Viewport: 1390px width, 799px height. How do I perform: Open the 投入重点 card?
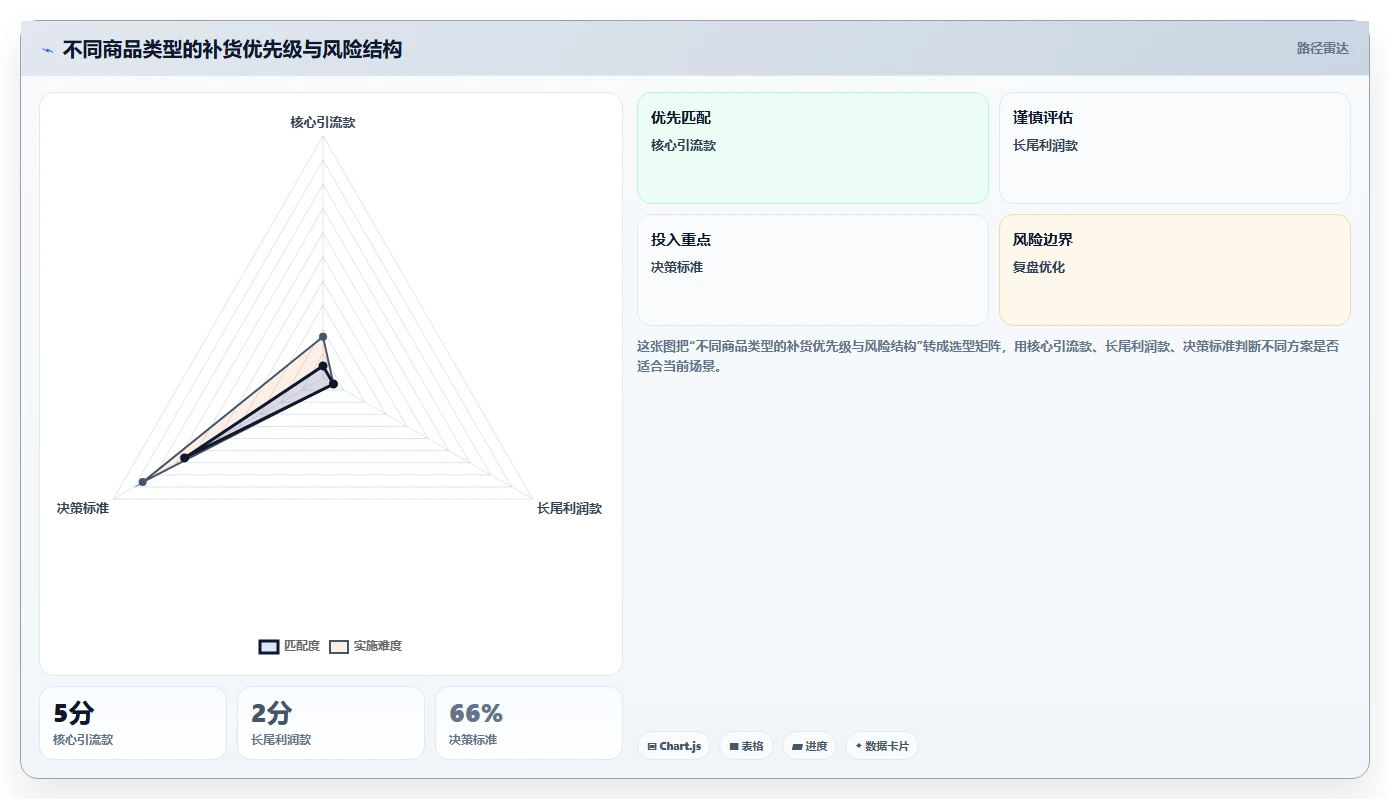(x=813, y=270)
